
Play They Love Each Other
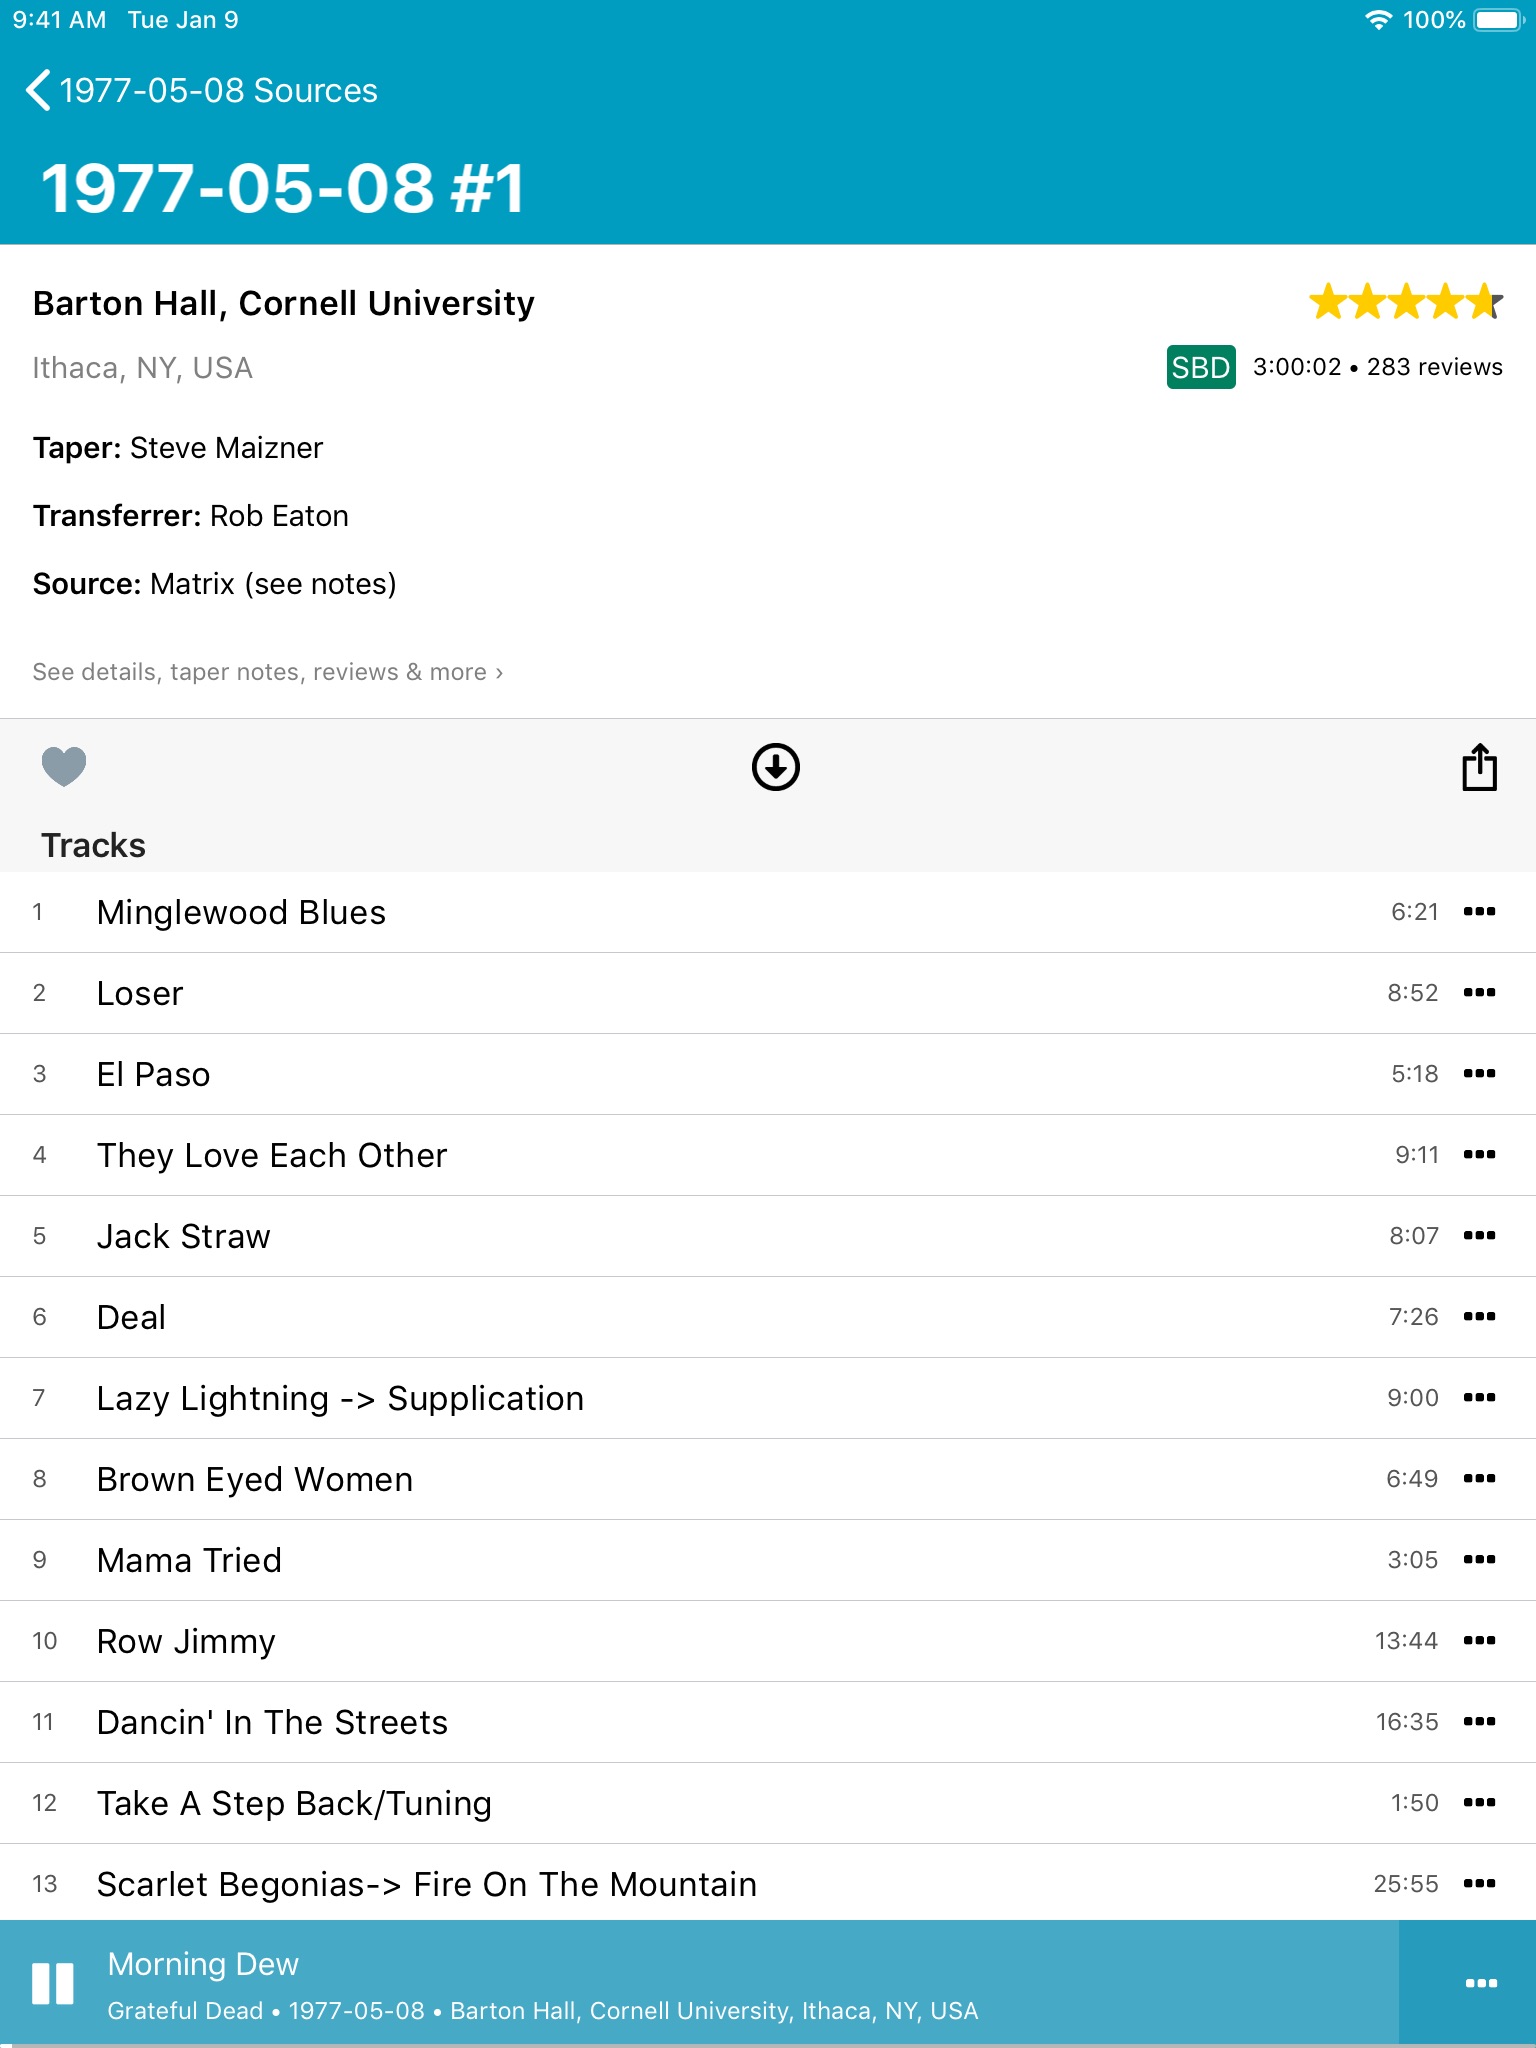272,1155
